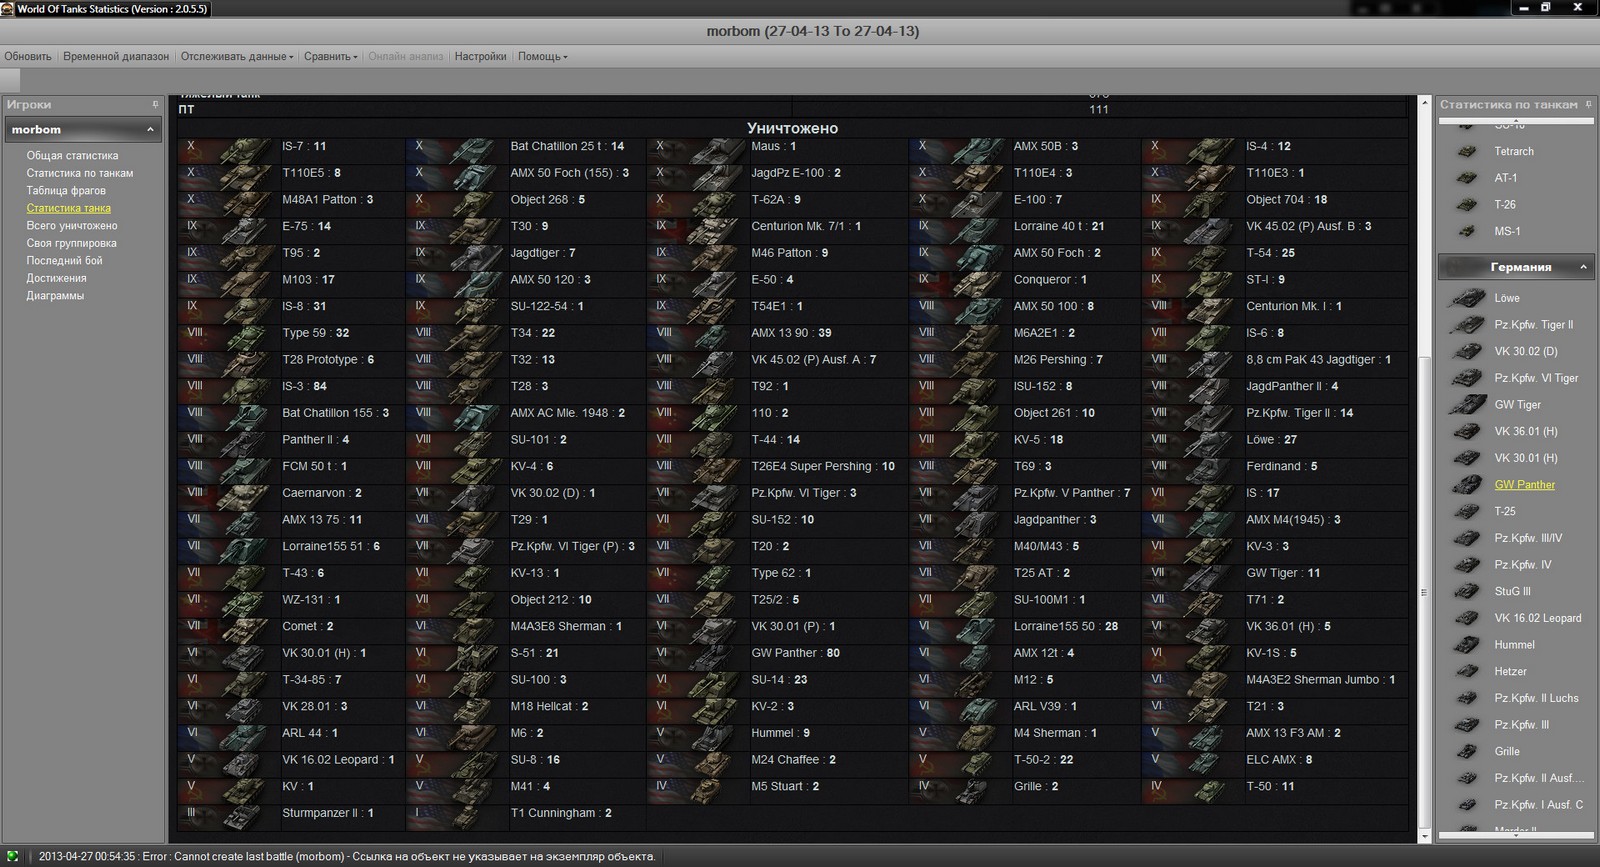Pin the Игроки panel
This screenshot has width=1600, height=867.
(155, 105)
